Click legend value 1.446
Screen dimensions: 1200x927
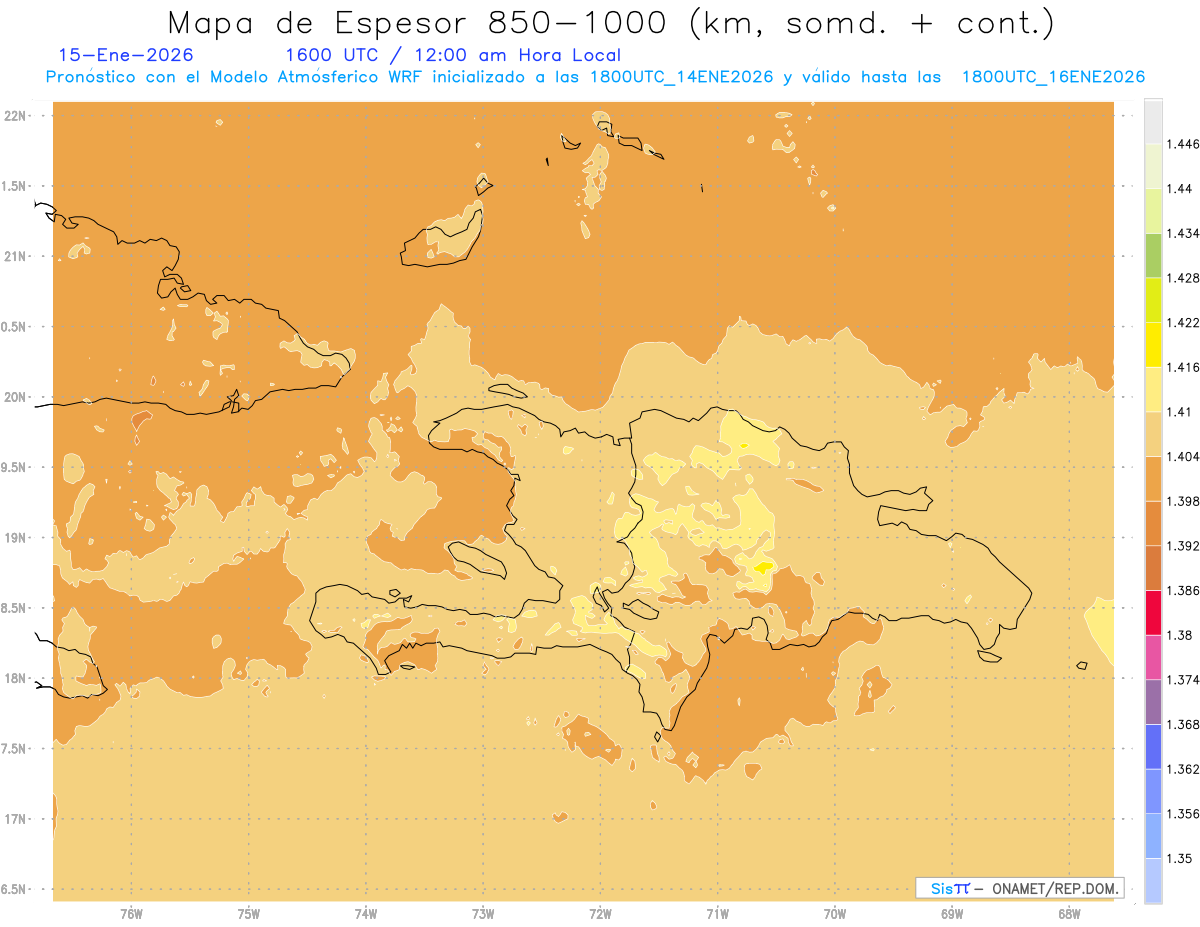coord(1182,144)
